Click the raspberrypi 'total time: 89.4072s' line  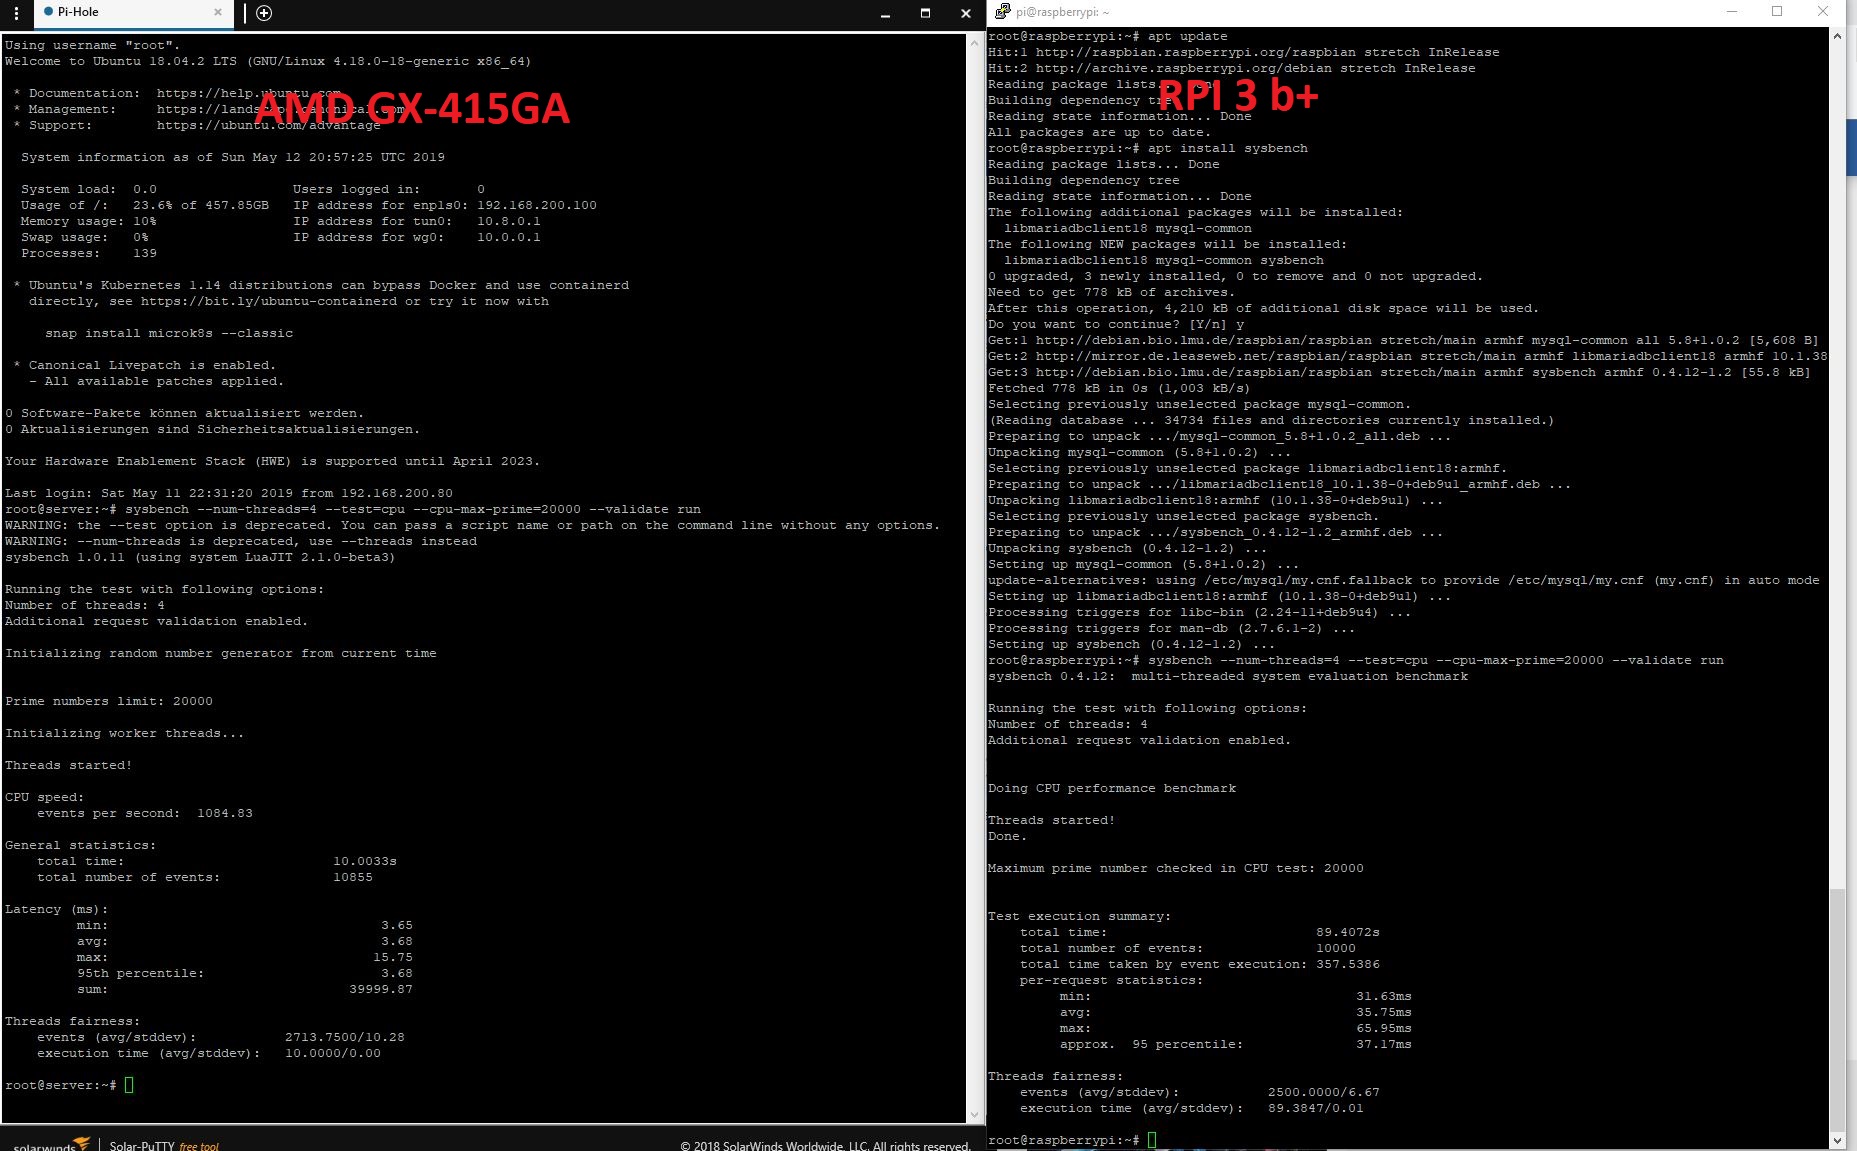[1200, 932]
